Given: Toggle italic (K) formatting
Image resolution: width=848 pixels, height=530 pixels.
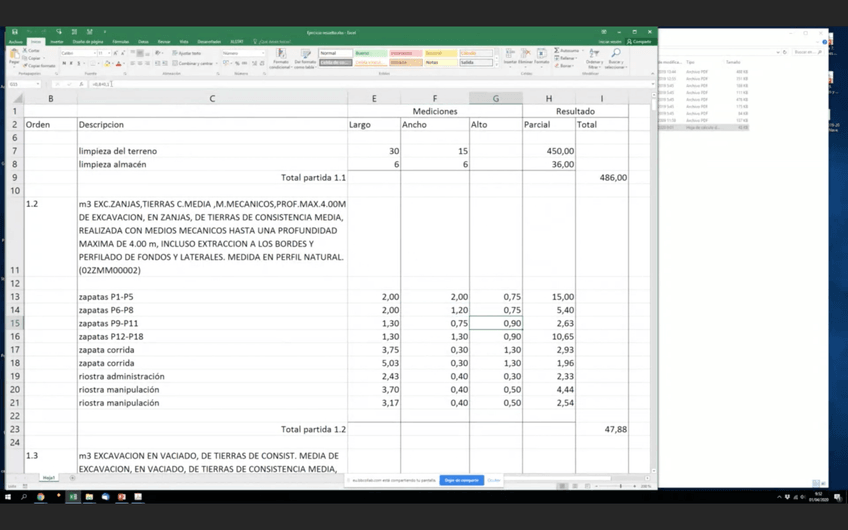Looking at the screenshot, I should pos(71,63).
